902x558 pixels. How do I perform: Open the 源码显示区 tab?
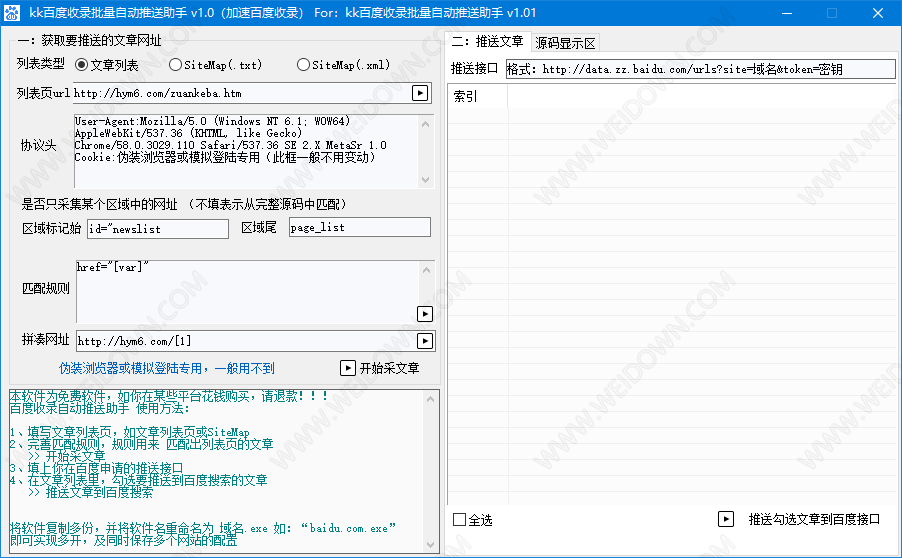(565, 43)
